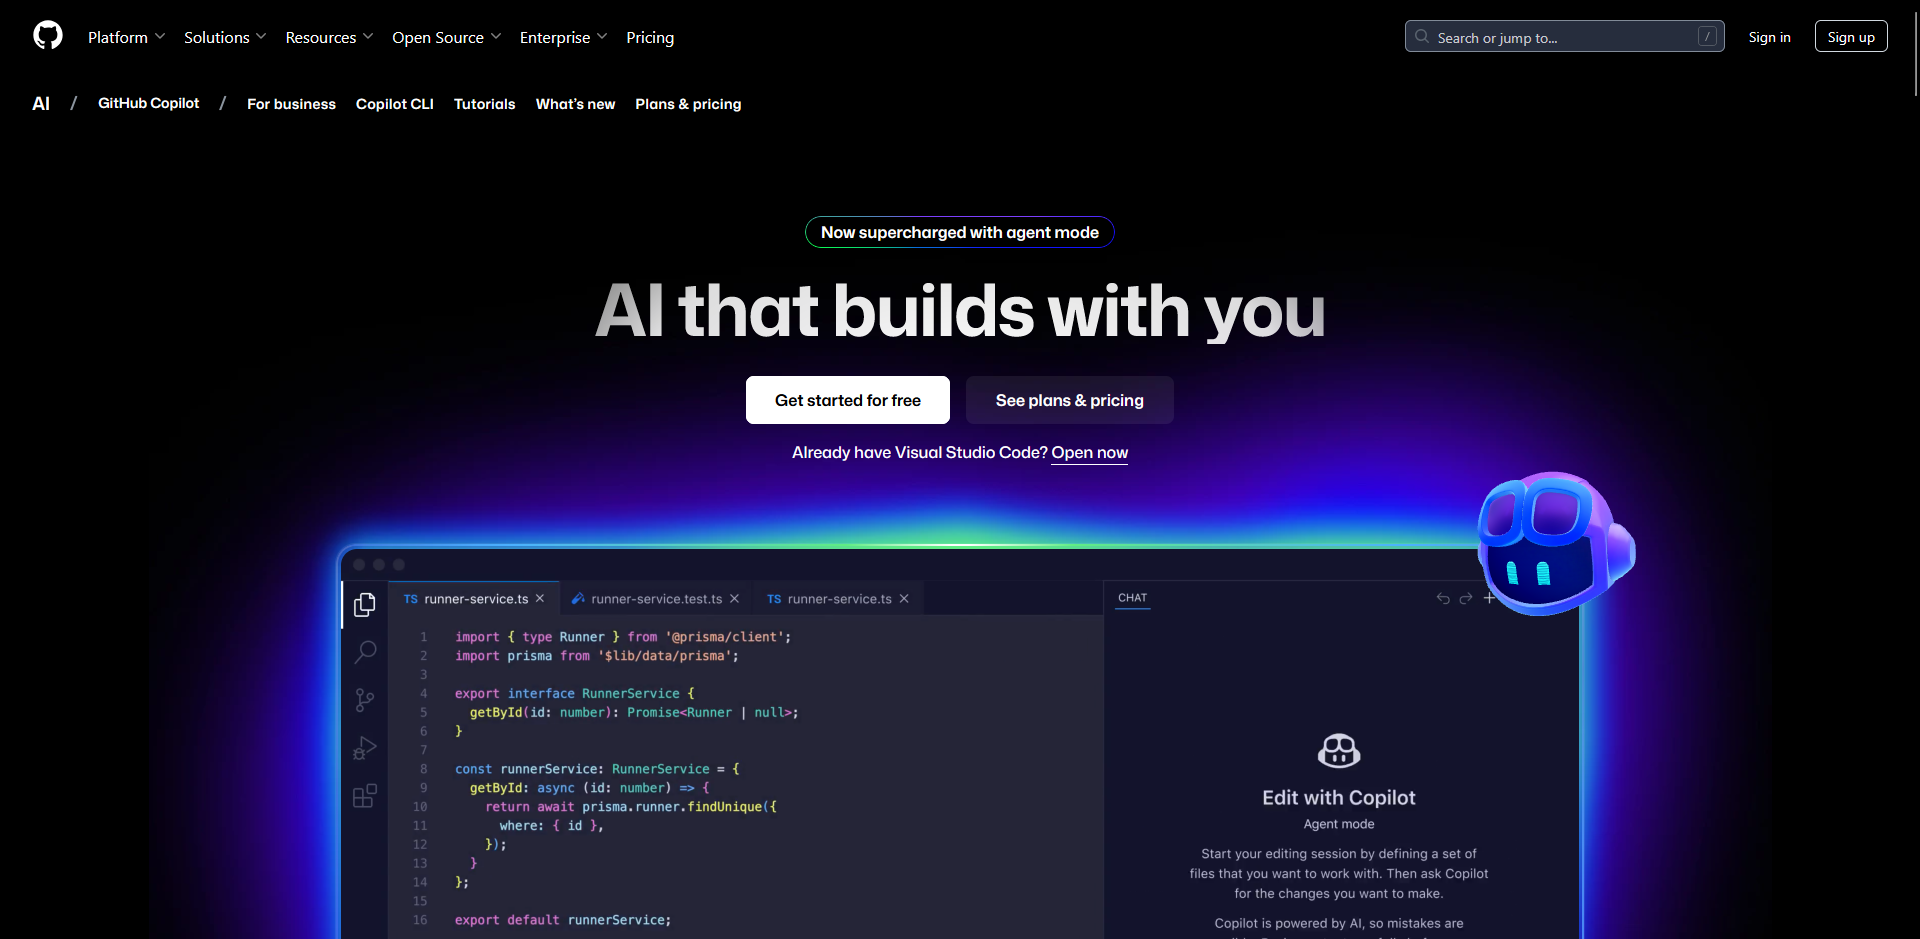Click the Copilot icon above Edit with Copilot
1920x939 pixels.
1339,750
